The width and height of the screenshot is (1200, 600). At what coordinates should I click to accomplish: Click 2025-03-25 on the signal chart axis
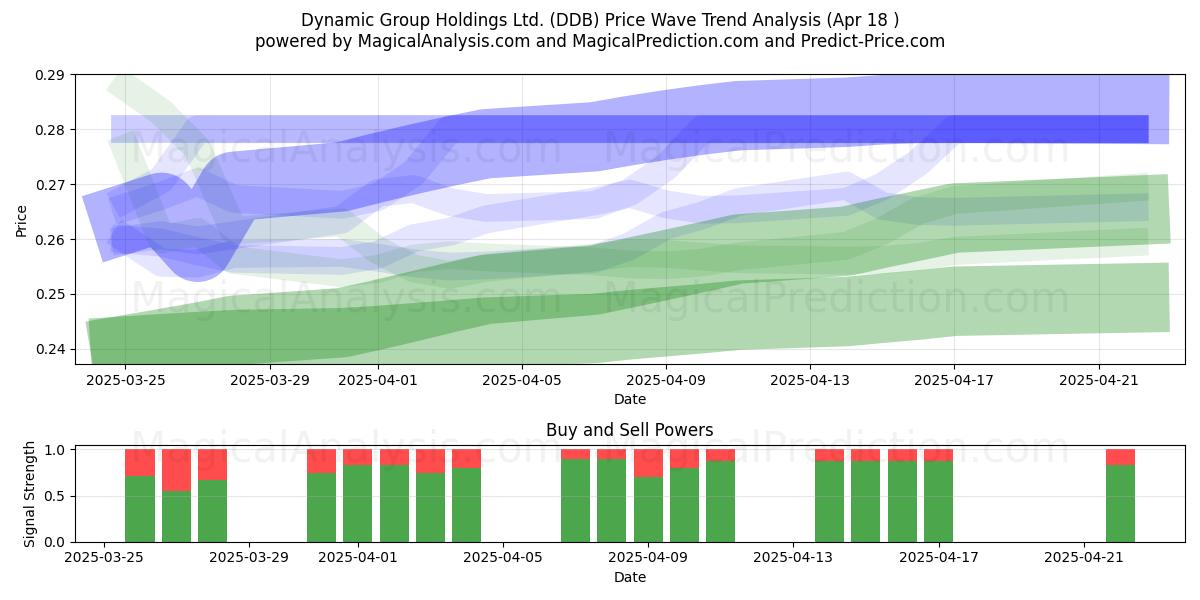click(104, 558)
